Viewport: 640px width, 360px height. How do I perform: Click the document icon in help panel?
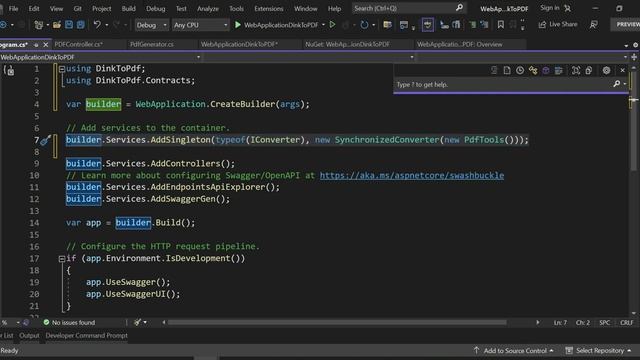click(x=507, y=71)
